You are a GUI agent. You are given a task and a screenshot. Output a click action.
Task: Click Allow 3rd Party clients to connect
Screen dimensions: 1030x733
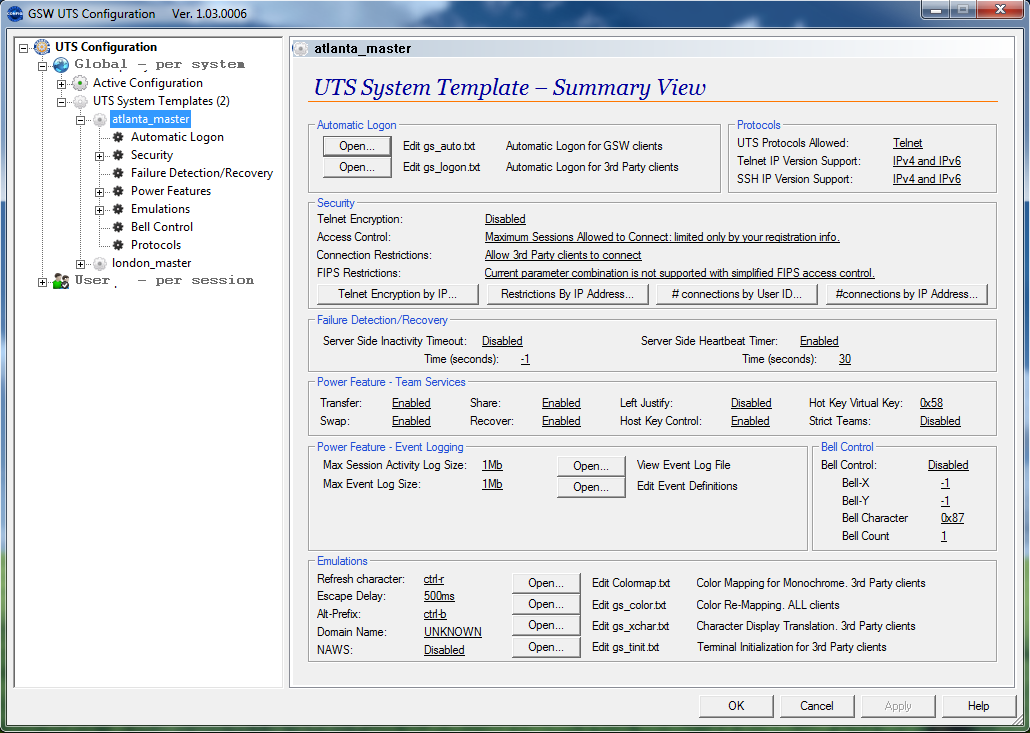(563, 255)
